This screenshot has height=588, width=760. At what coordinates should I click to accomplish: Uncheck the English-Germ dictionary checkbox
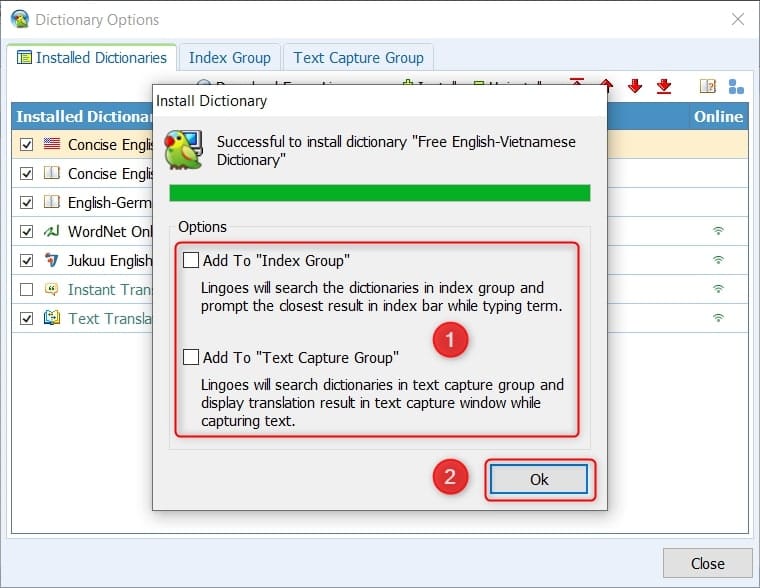pos(26,203)
